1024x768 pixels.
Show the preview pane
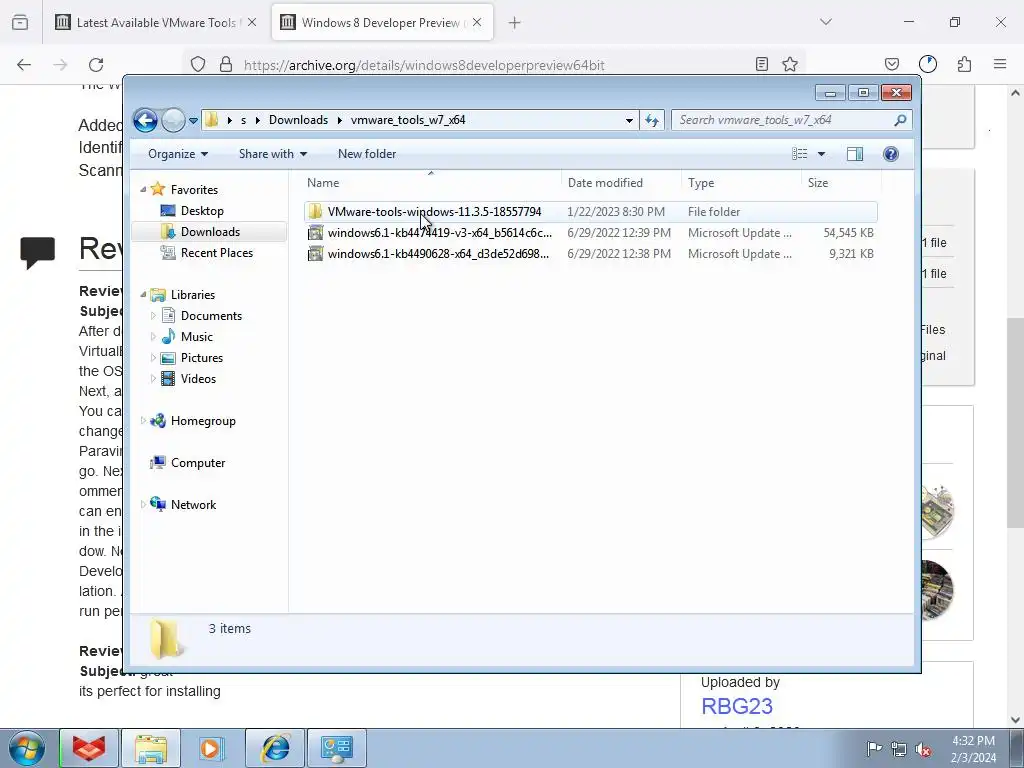pos(854,154)
